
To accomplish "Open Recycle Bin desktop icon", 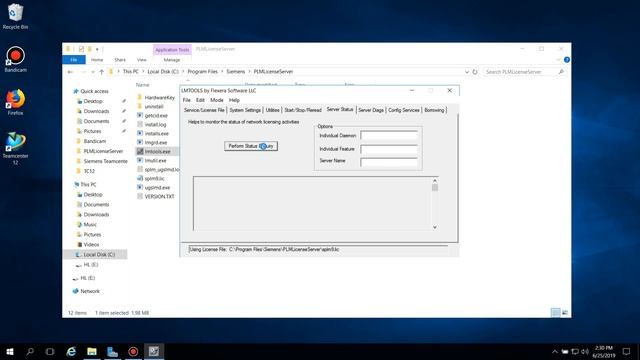I will point(16,16).
